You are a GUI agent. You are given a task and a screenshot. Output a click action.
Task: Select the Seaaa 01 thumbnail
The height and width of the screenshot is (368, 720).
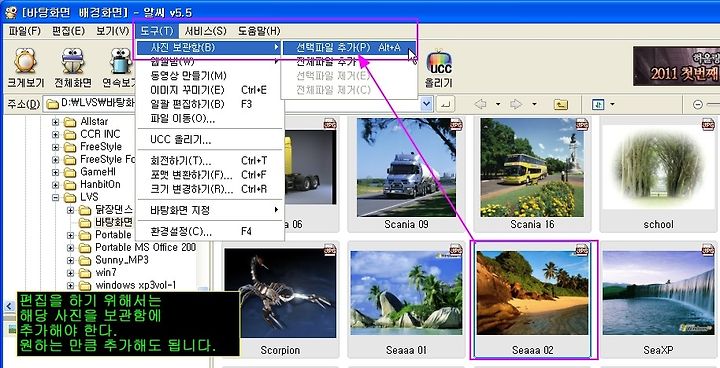click(406, 300)
